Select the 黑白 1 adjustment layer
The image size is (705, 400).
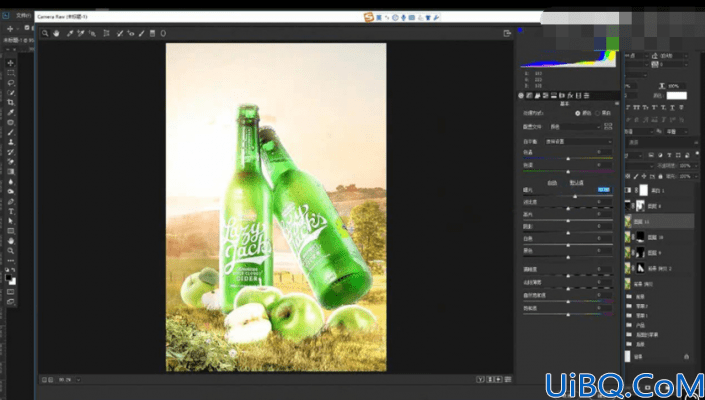click(x=660, y=191)
